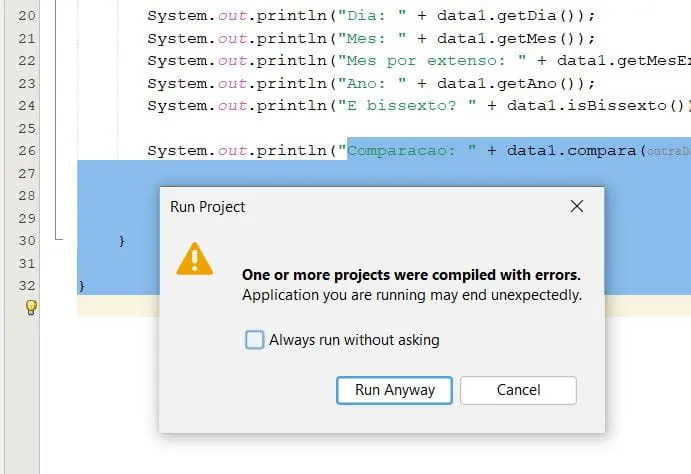Cancel the Run Project dialog
The image size is (691, 474).
518,390
